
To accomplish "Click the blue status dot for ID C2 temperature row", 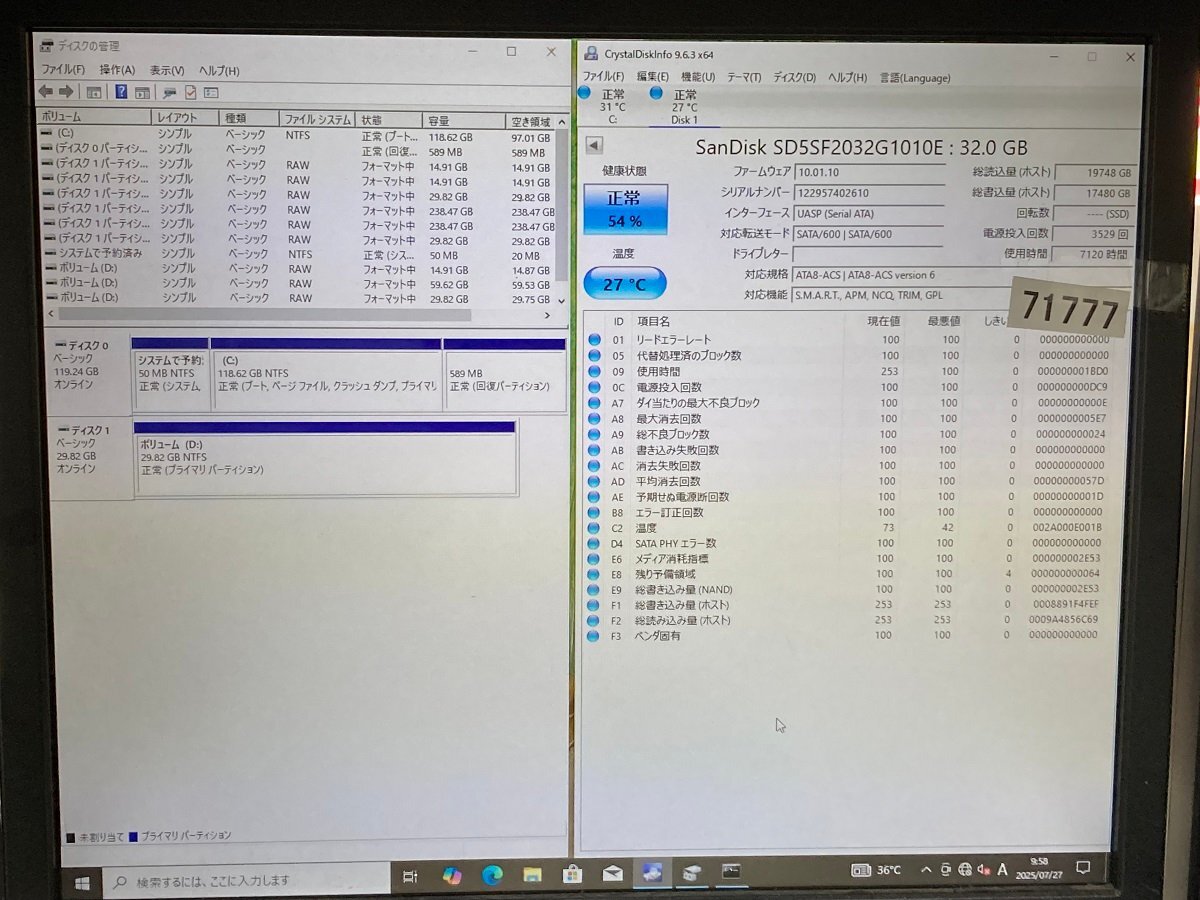I will (x=594, y=528).
